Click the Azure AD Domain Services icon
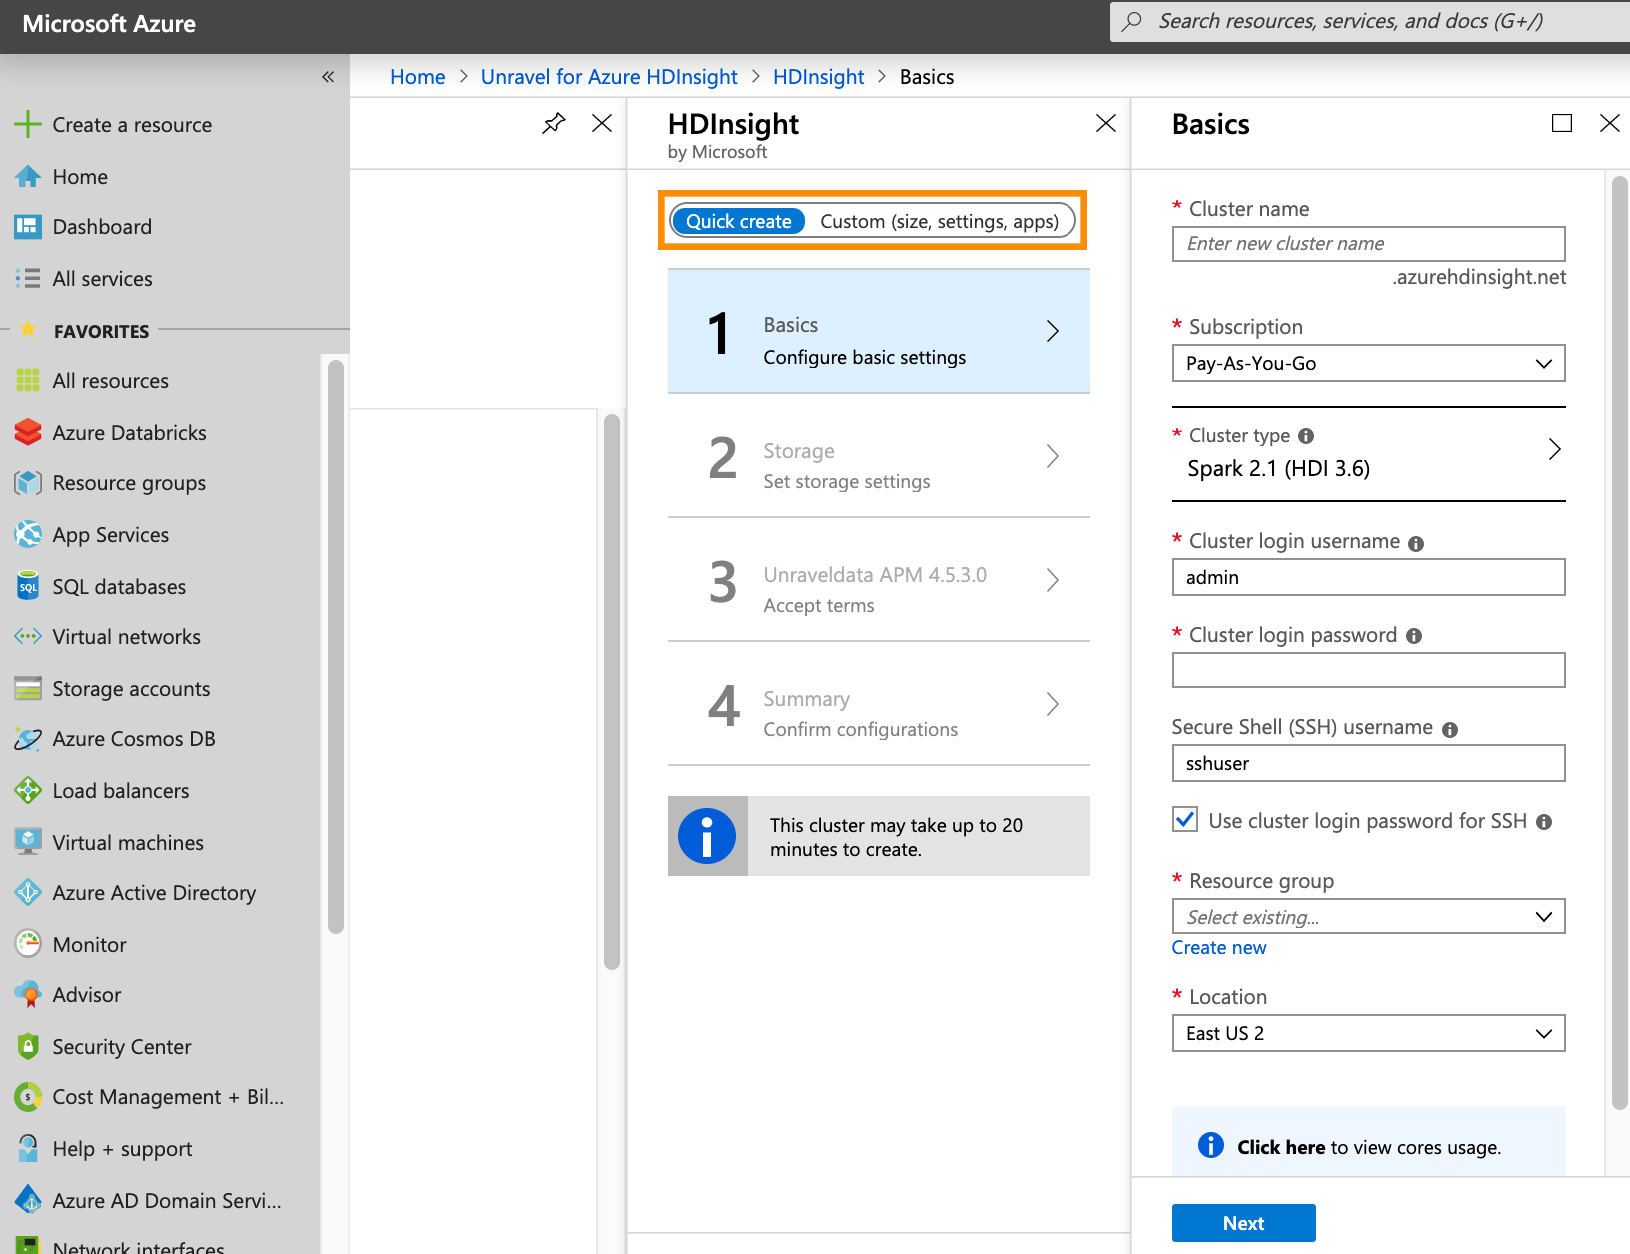 [x=28, y=1200]
